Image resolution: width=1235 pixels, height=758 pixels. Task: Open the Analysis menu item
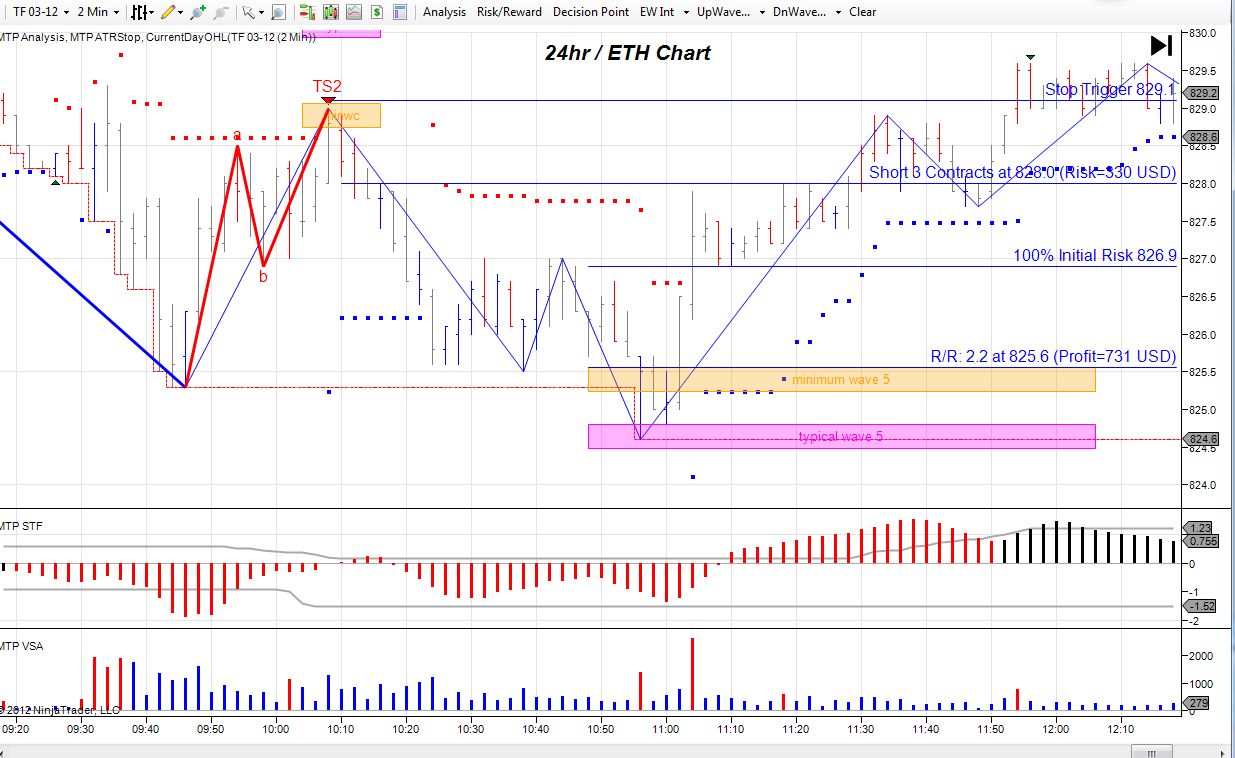coord(444,12)
